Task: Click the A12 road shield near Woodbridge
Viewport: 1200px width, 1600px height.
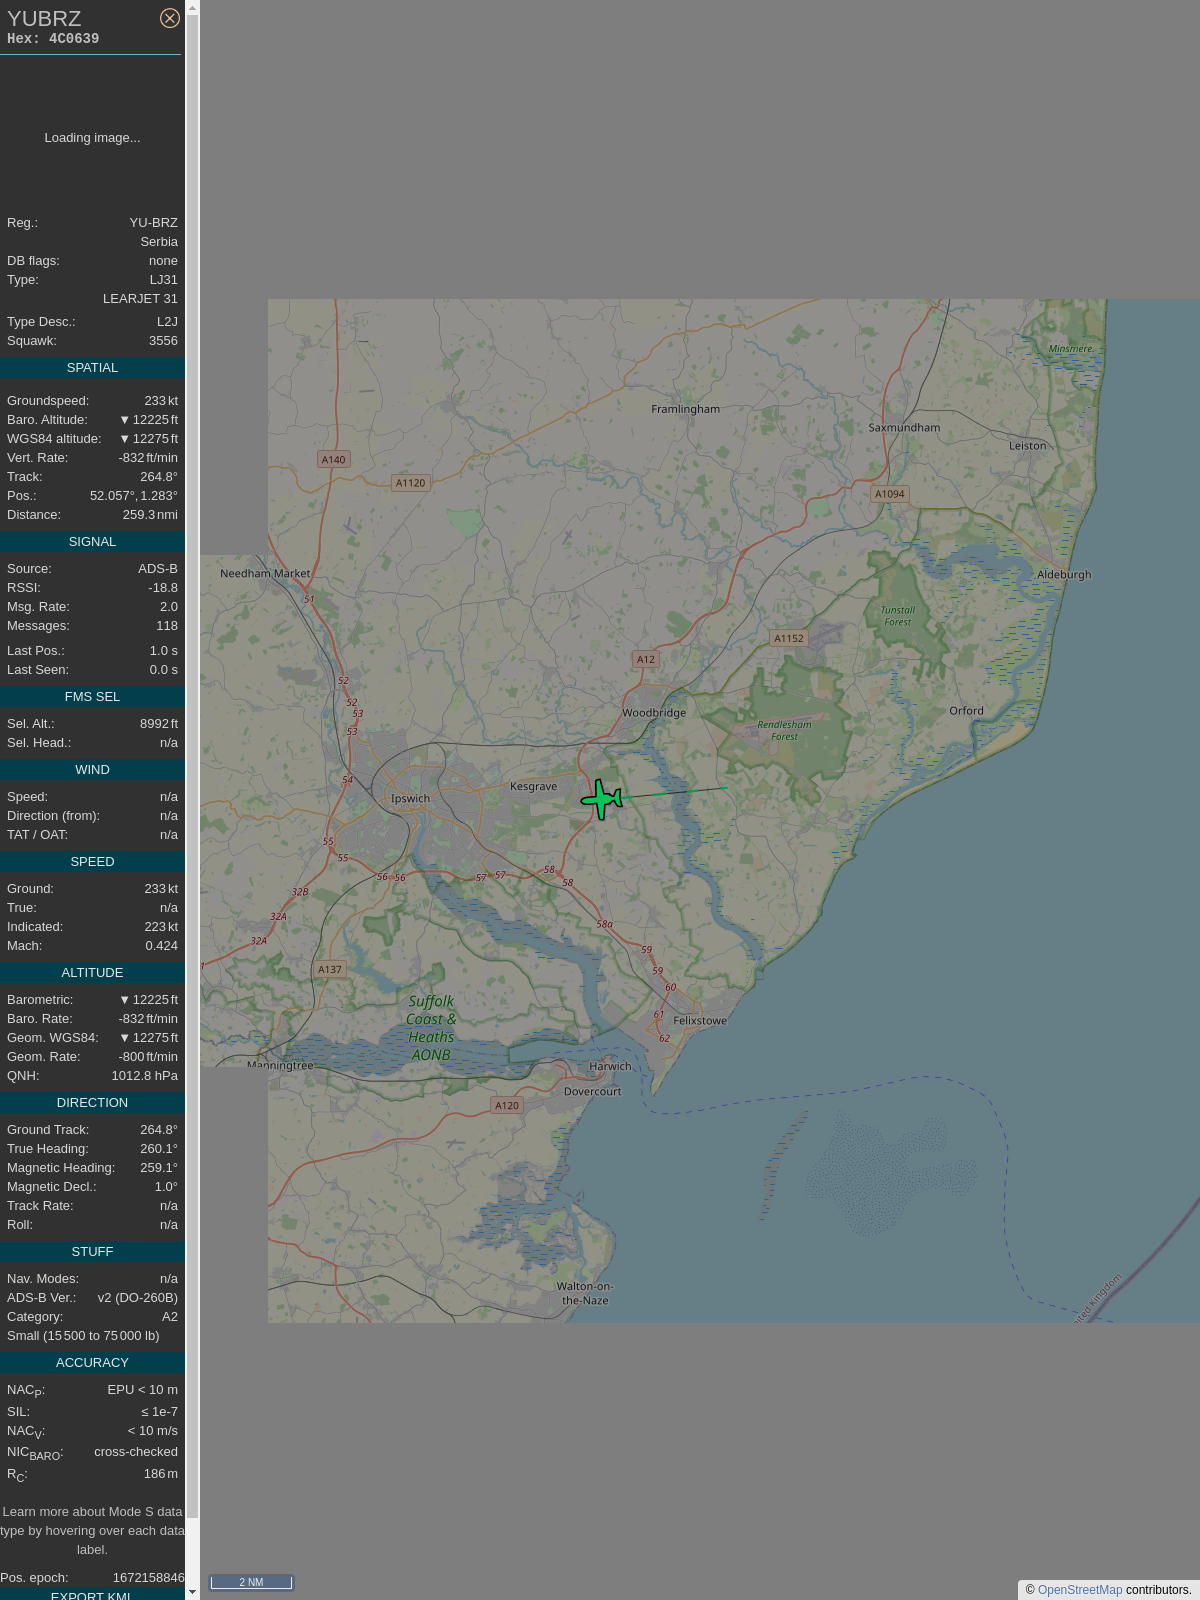Action: [646, 659]
